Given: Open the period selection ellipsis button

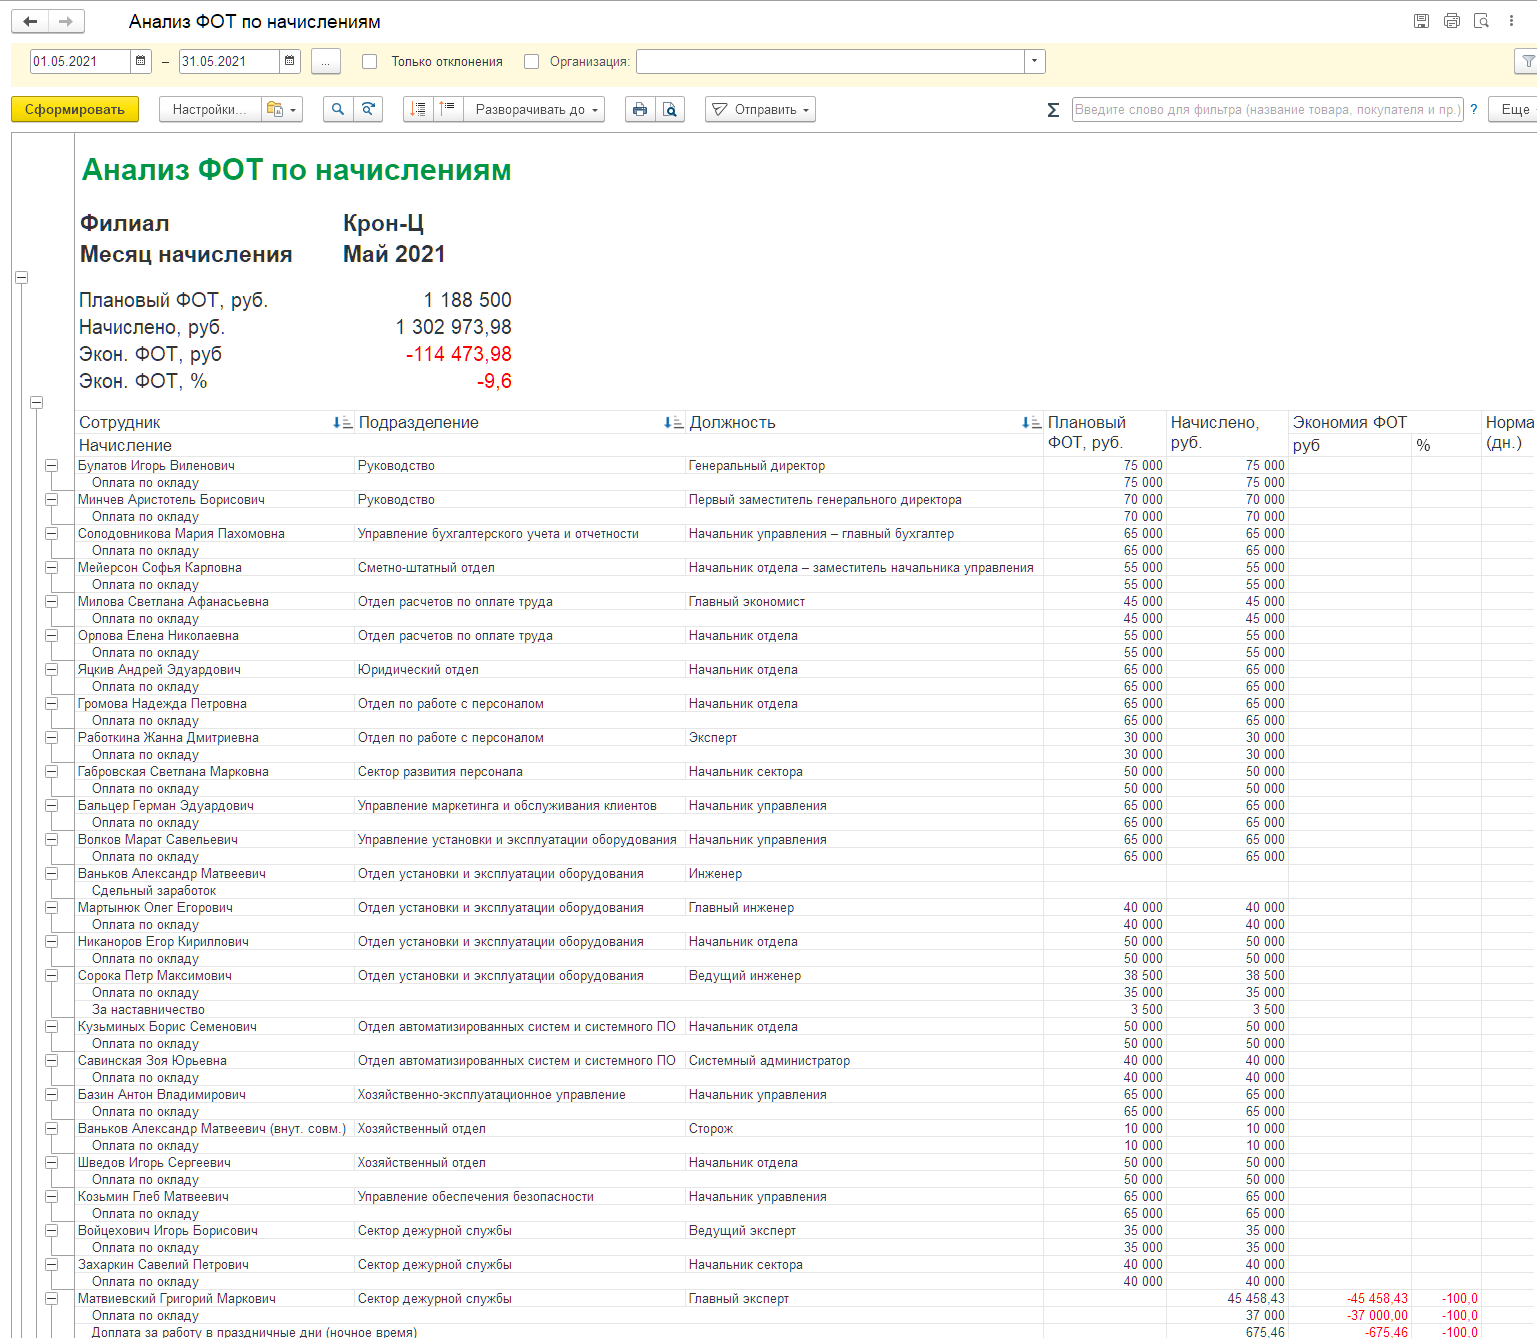Looking at the screenshot, I should pyautogui.click(x=326, y=61).
